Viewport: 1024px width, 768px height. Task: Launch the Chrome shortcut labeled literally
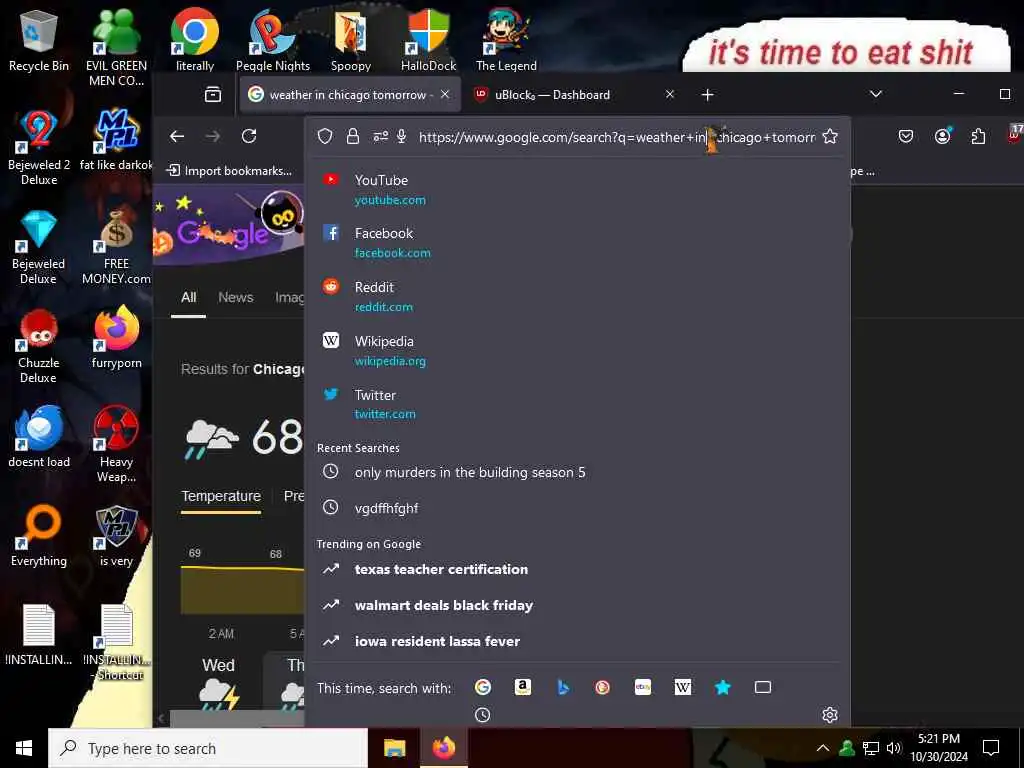point(195,39)
